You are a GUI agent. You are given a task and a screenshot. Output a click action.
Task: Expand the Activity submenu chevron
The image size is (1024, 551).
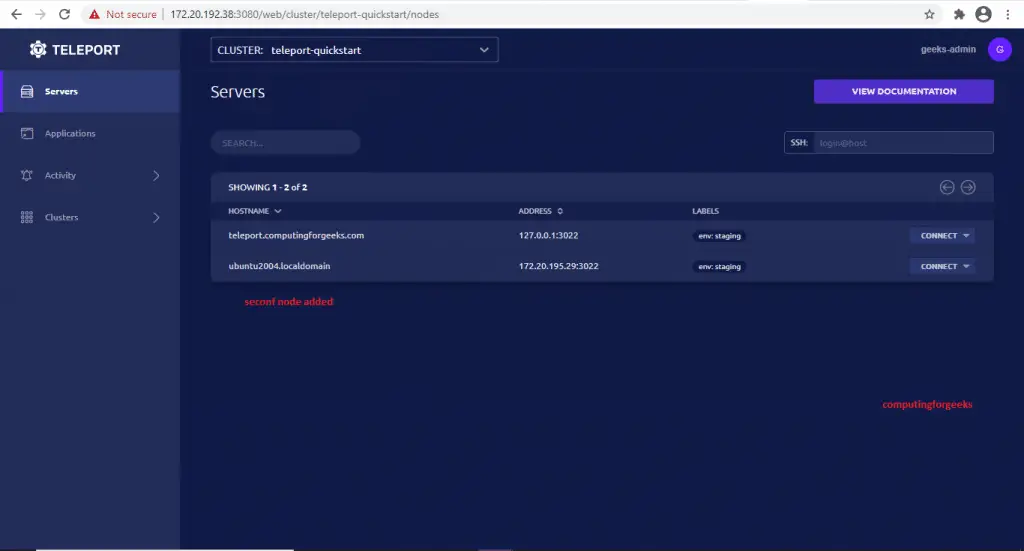click(156, 176)
